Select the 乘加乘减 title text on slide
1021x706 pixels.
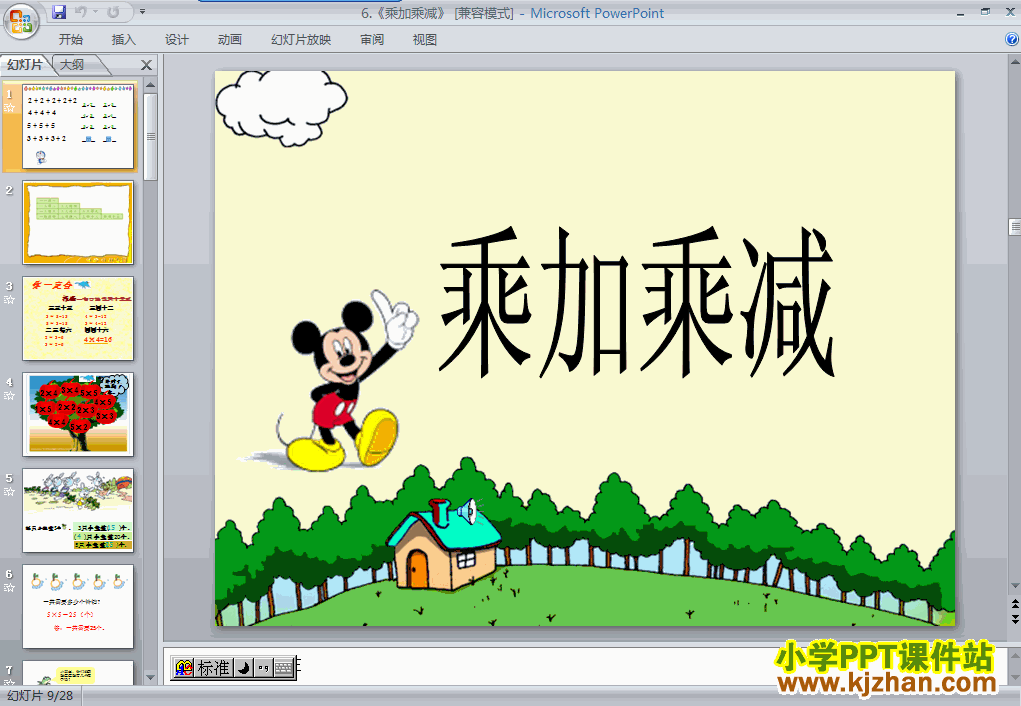tap(636, 302)
